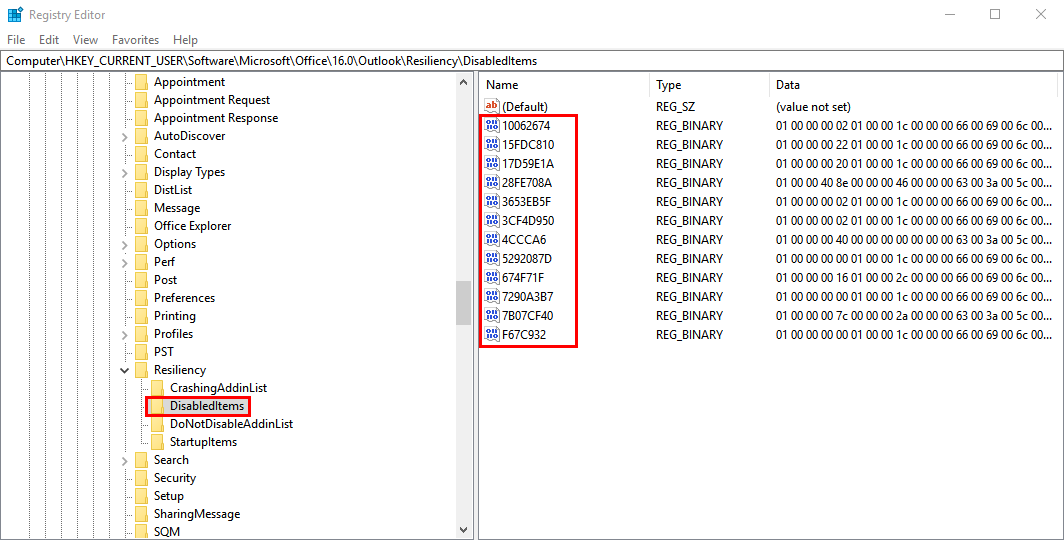
Task: Select the Contact key
Action: [x=174, y=154]
